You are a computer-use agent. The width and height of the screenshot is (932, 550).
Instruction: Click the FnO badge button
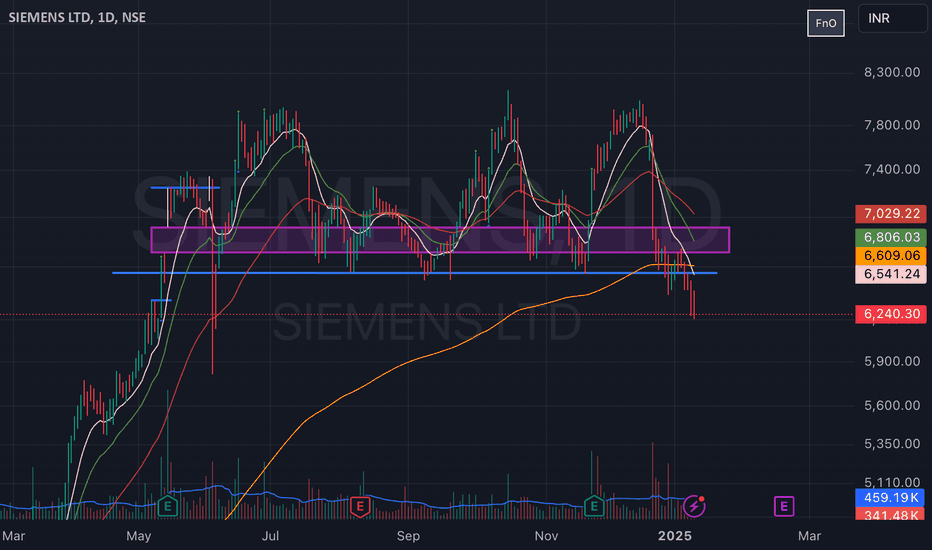(826, 23)
